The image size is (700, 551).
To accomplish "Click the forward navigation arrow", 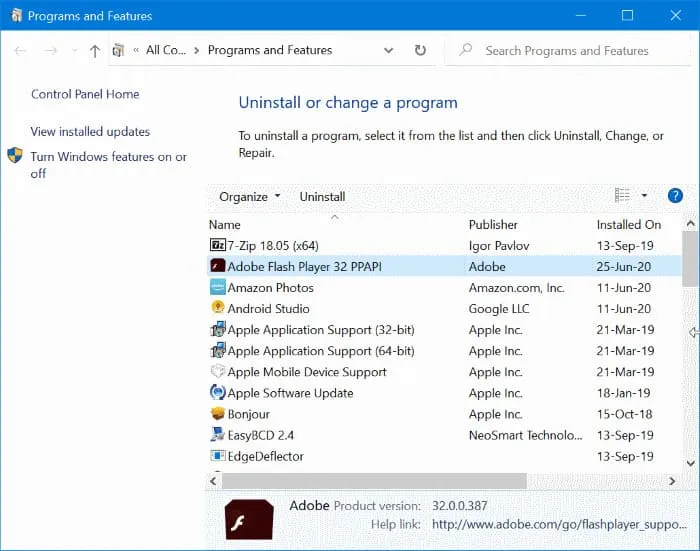I will coord(50,51).
